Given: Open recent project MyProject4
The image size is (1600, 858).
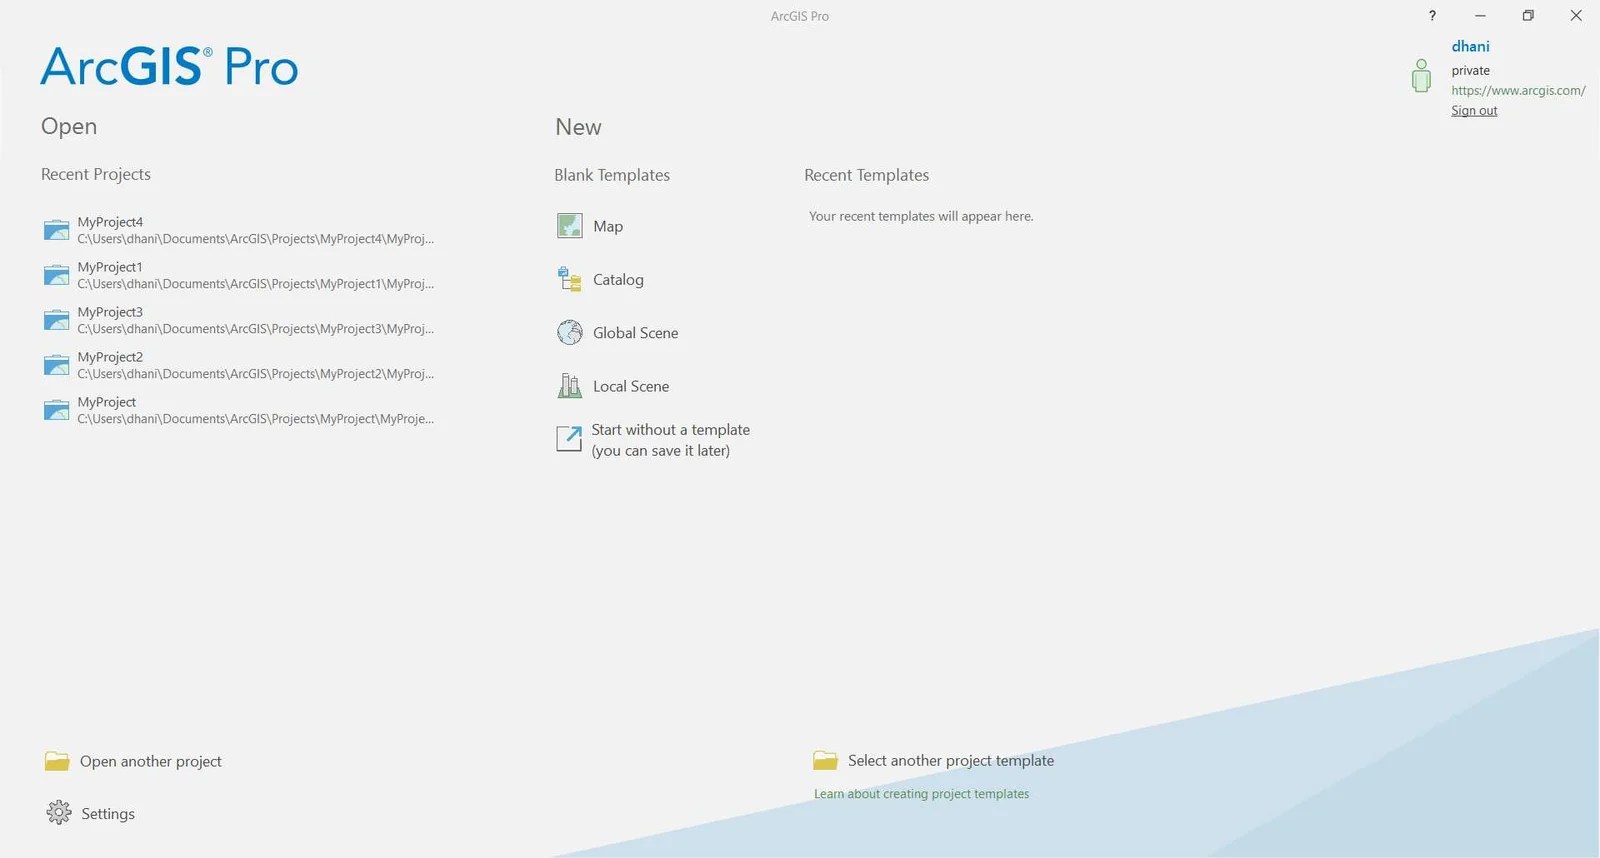Looking at the screenshot, I should tap(239, 230).
